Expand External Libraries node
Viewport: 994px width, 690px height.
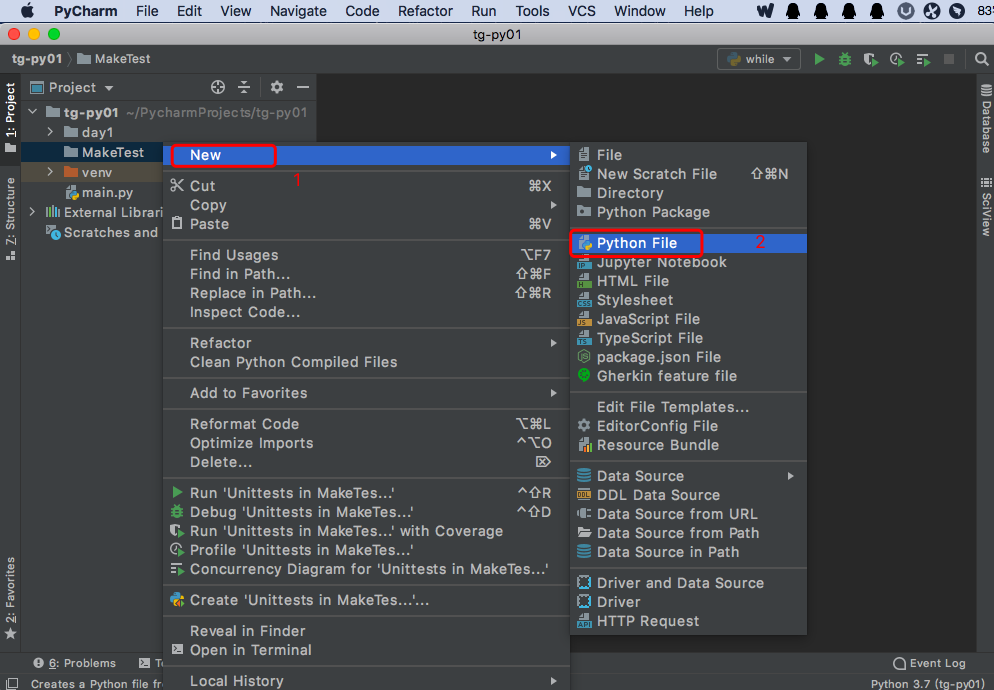pyautogui.click(x=32, y=212)
